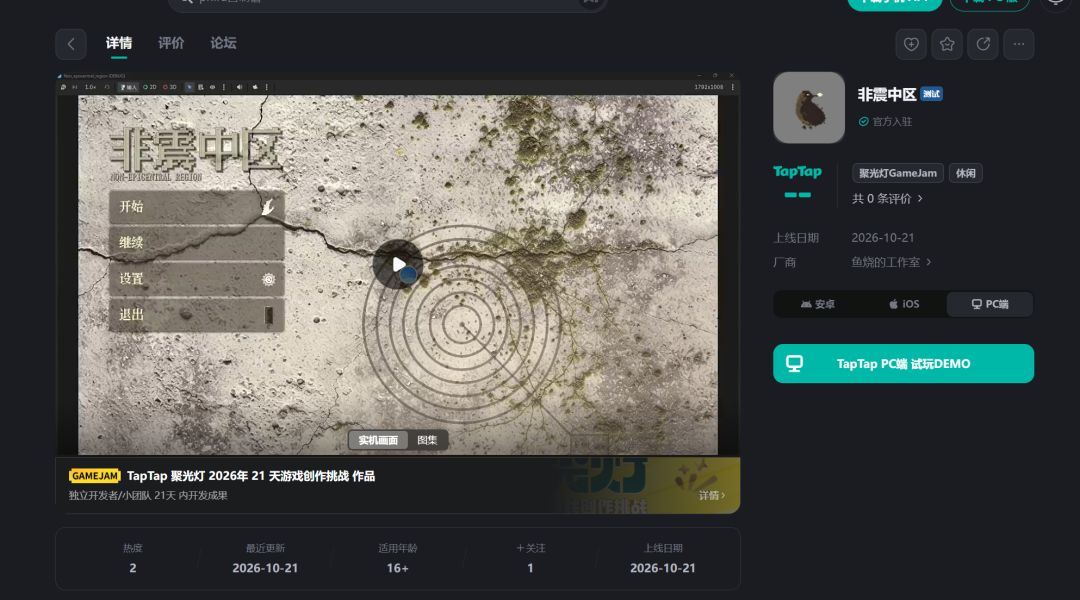
Task: Select the 实机画面 media toggle
Action: 378,440
